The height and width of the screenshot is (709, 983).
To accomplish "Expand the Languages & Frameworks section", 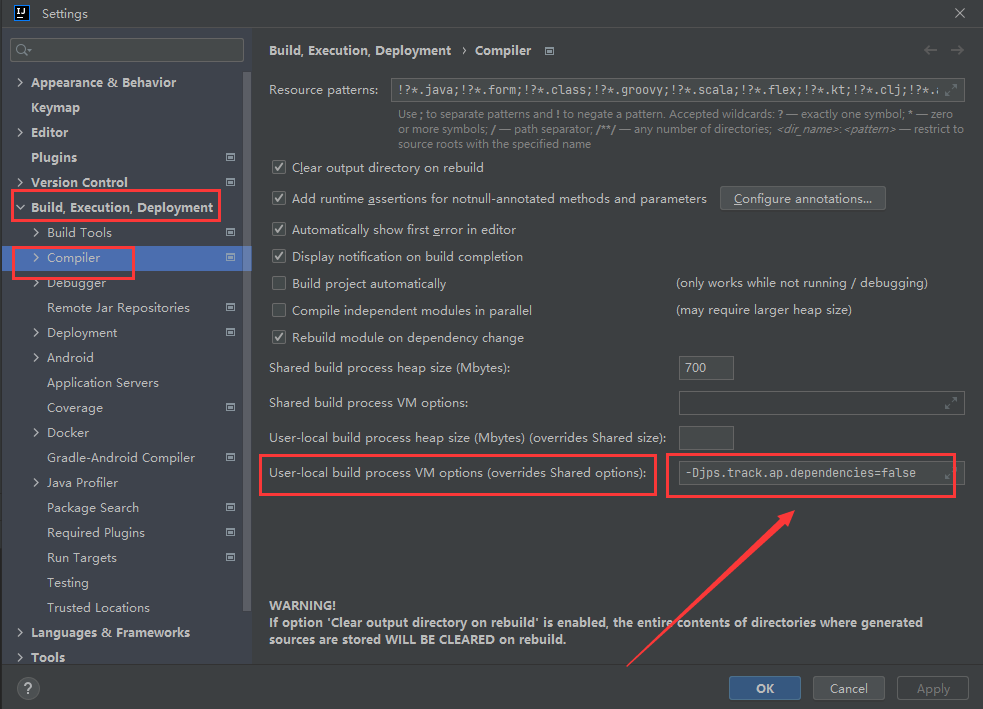I will click(19, 632).
